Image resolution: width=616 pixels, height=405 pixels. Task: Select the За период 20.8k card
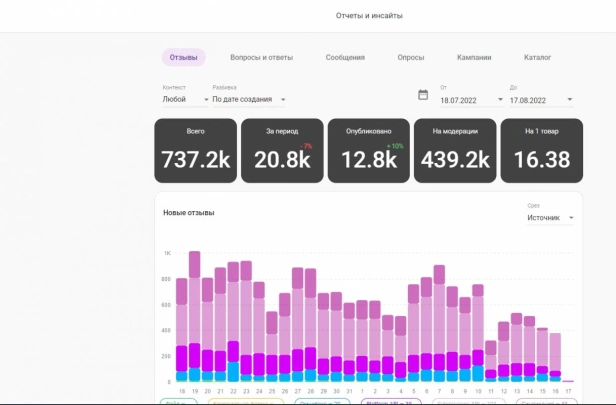pos(282,151)
